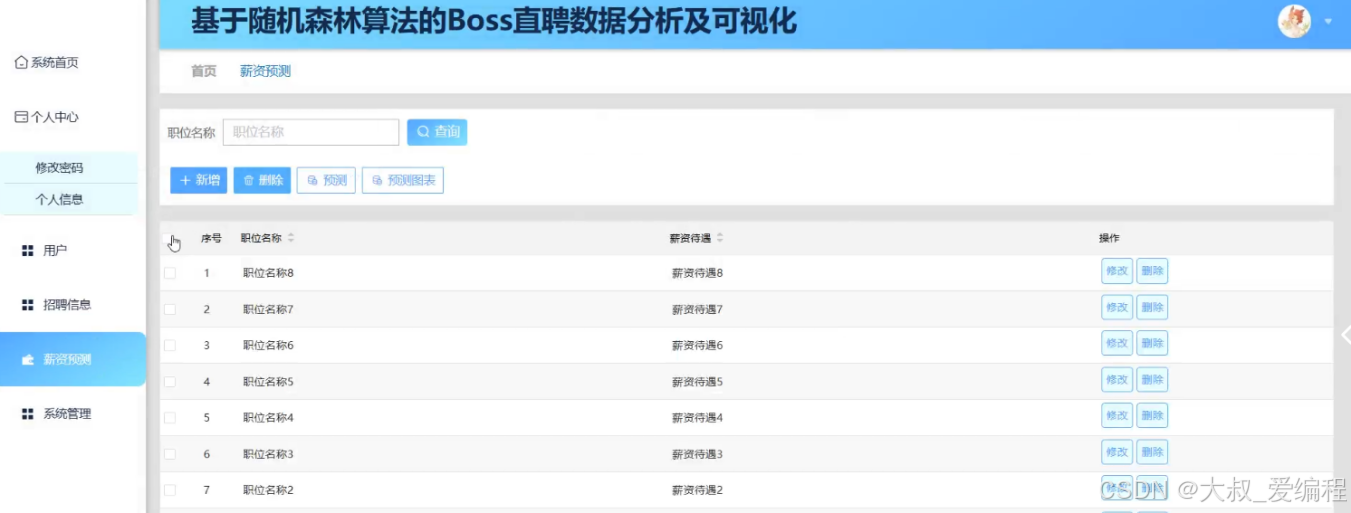Click the 序号 column header
Image resolution: width=1351 pixels, height=513 pixels.
coord(211,238)
